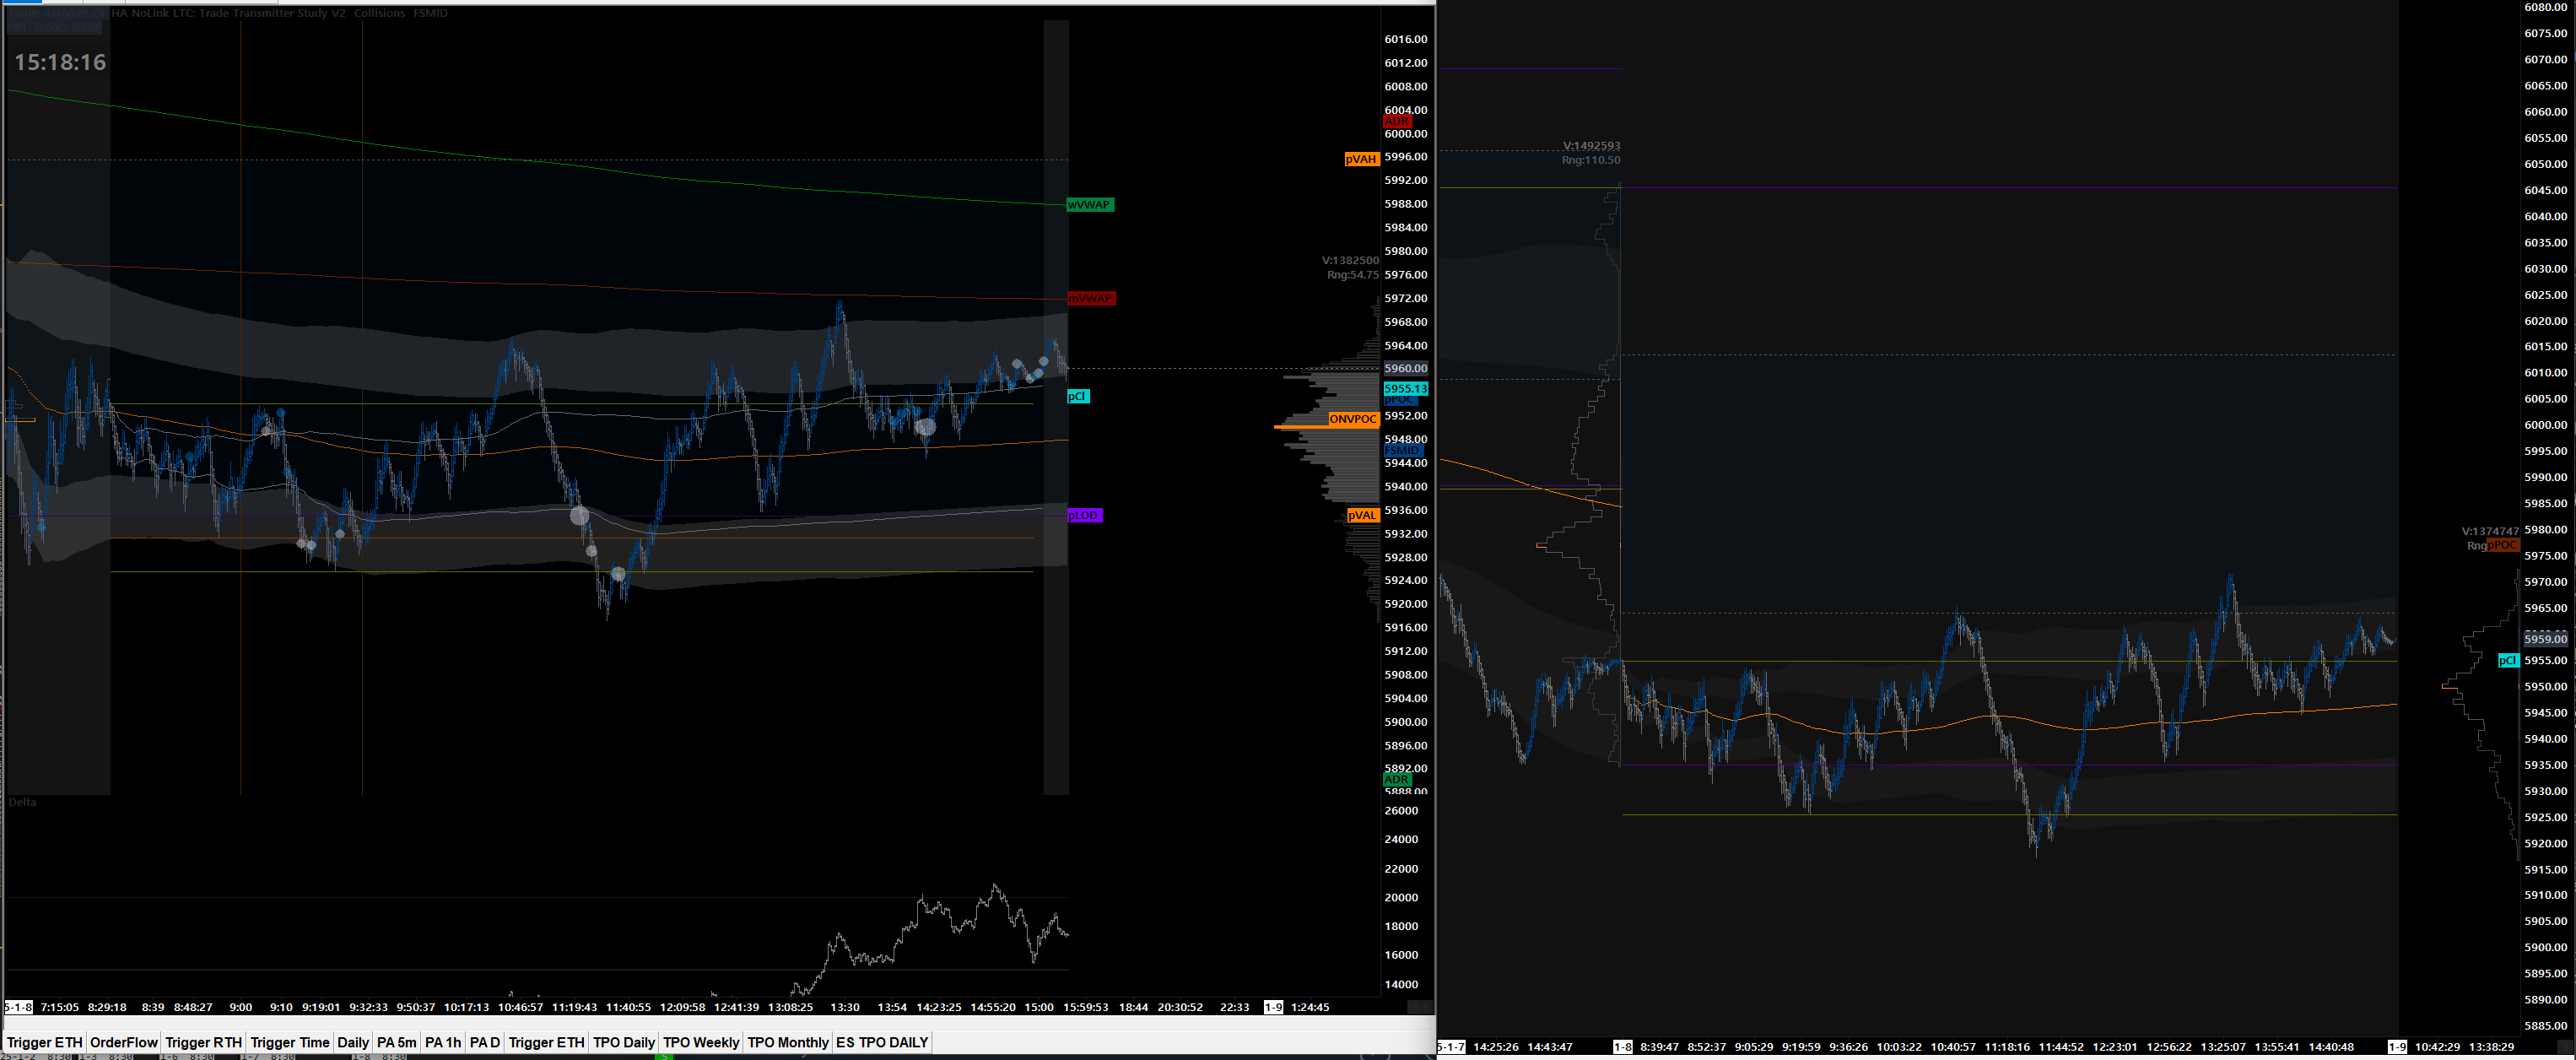Click the red mVWAP line label
The width and height of the screenshot is (2576, 1060).
[1090, 298]
